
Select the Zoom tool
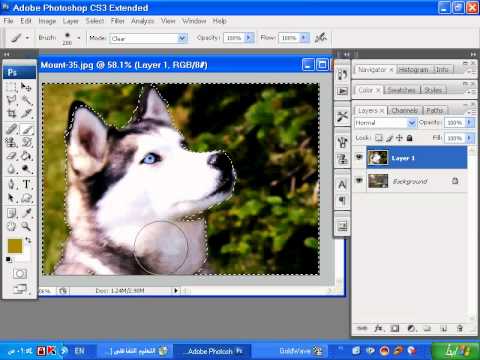26,226
